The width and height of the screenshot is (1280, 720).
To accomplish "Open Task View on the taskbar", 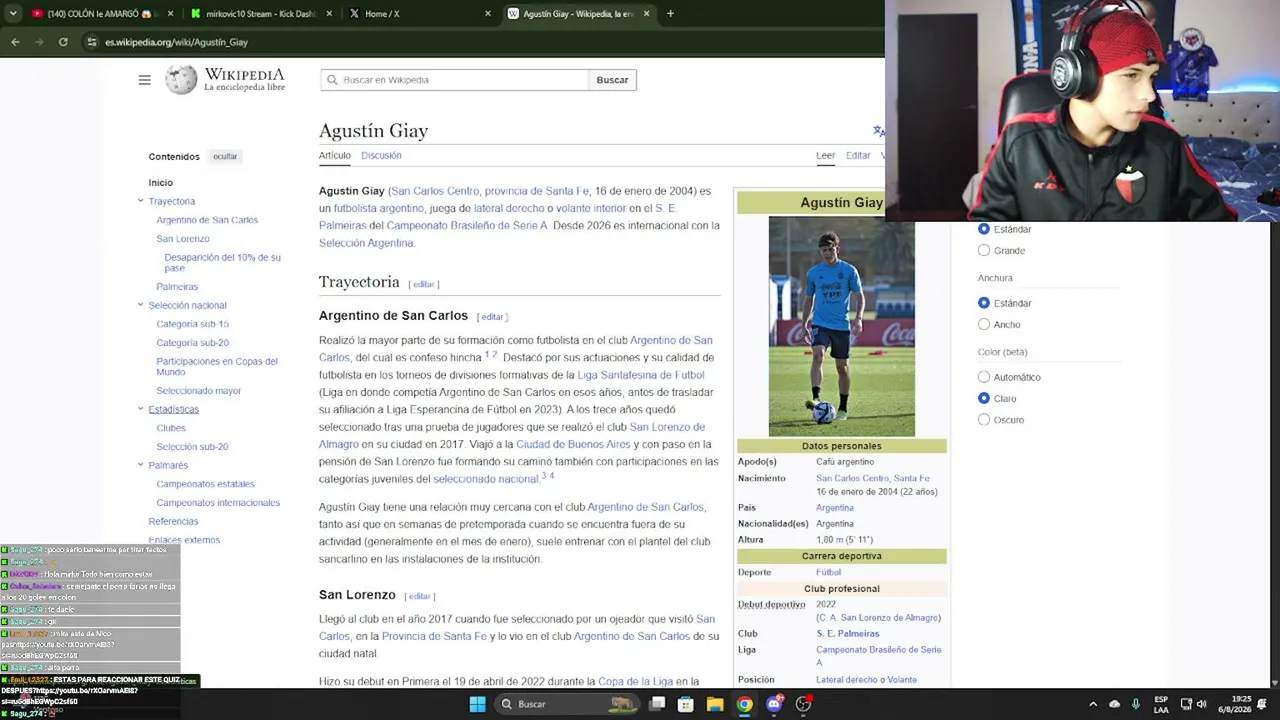I will (657, 704).
